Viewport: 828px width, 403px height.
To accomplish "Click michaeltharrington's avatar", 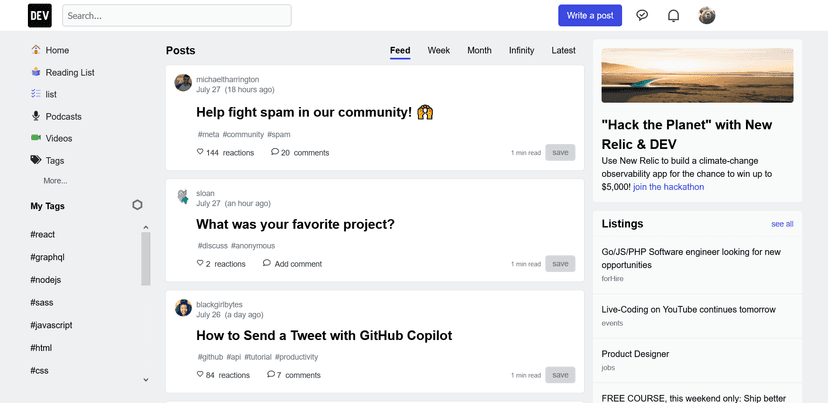I will (x=183, y=83).
